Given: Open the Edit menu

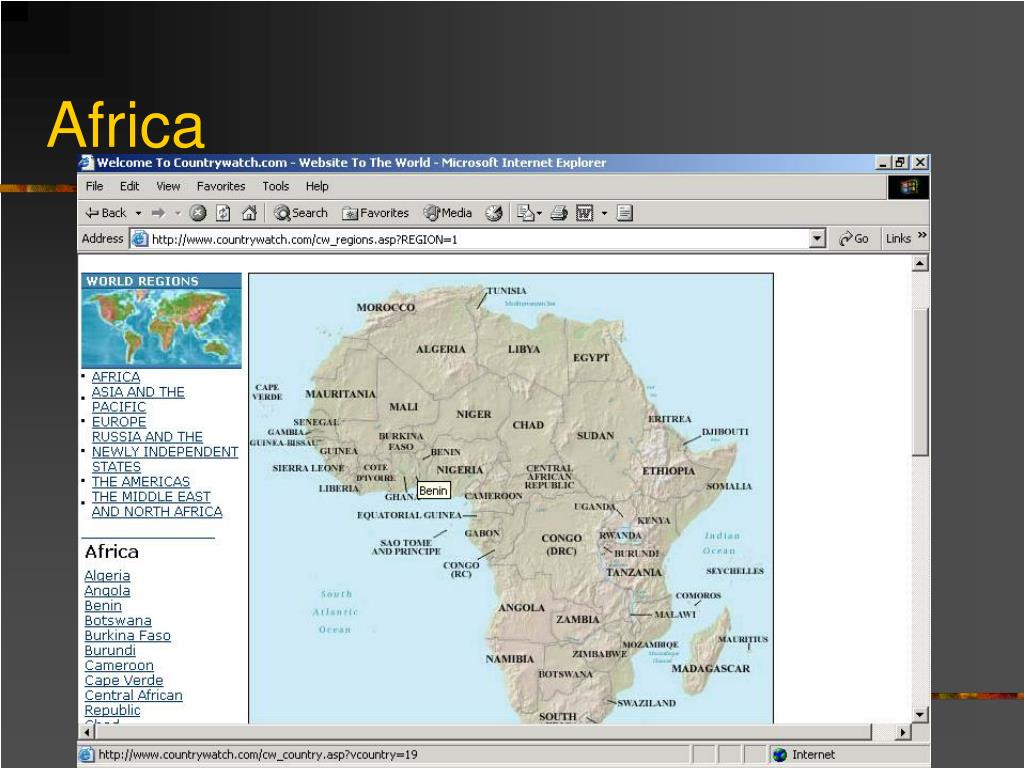Looking at the screenshot, I should tap(129, 186).
